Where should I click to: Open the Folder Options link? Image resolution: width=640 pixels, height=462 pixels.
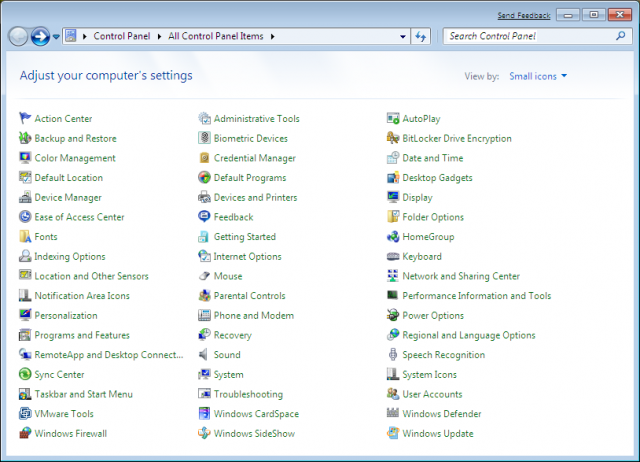coord(433,217)
